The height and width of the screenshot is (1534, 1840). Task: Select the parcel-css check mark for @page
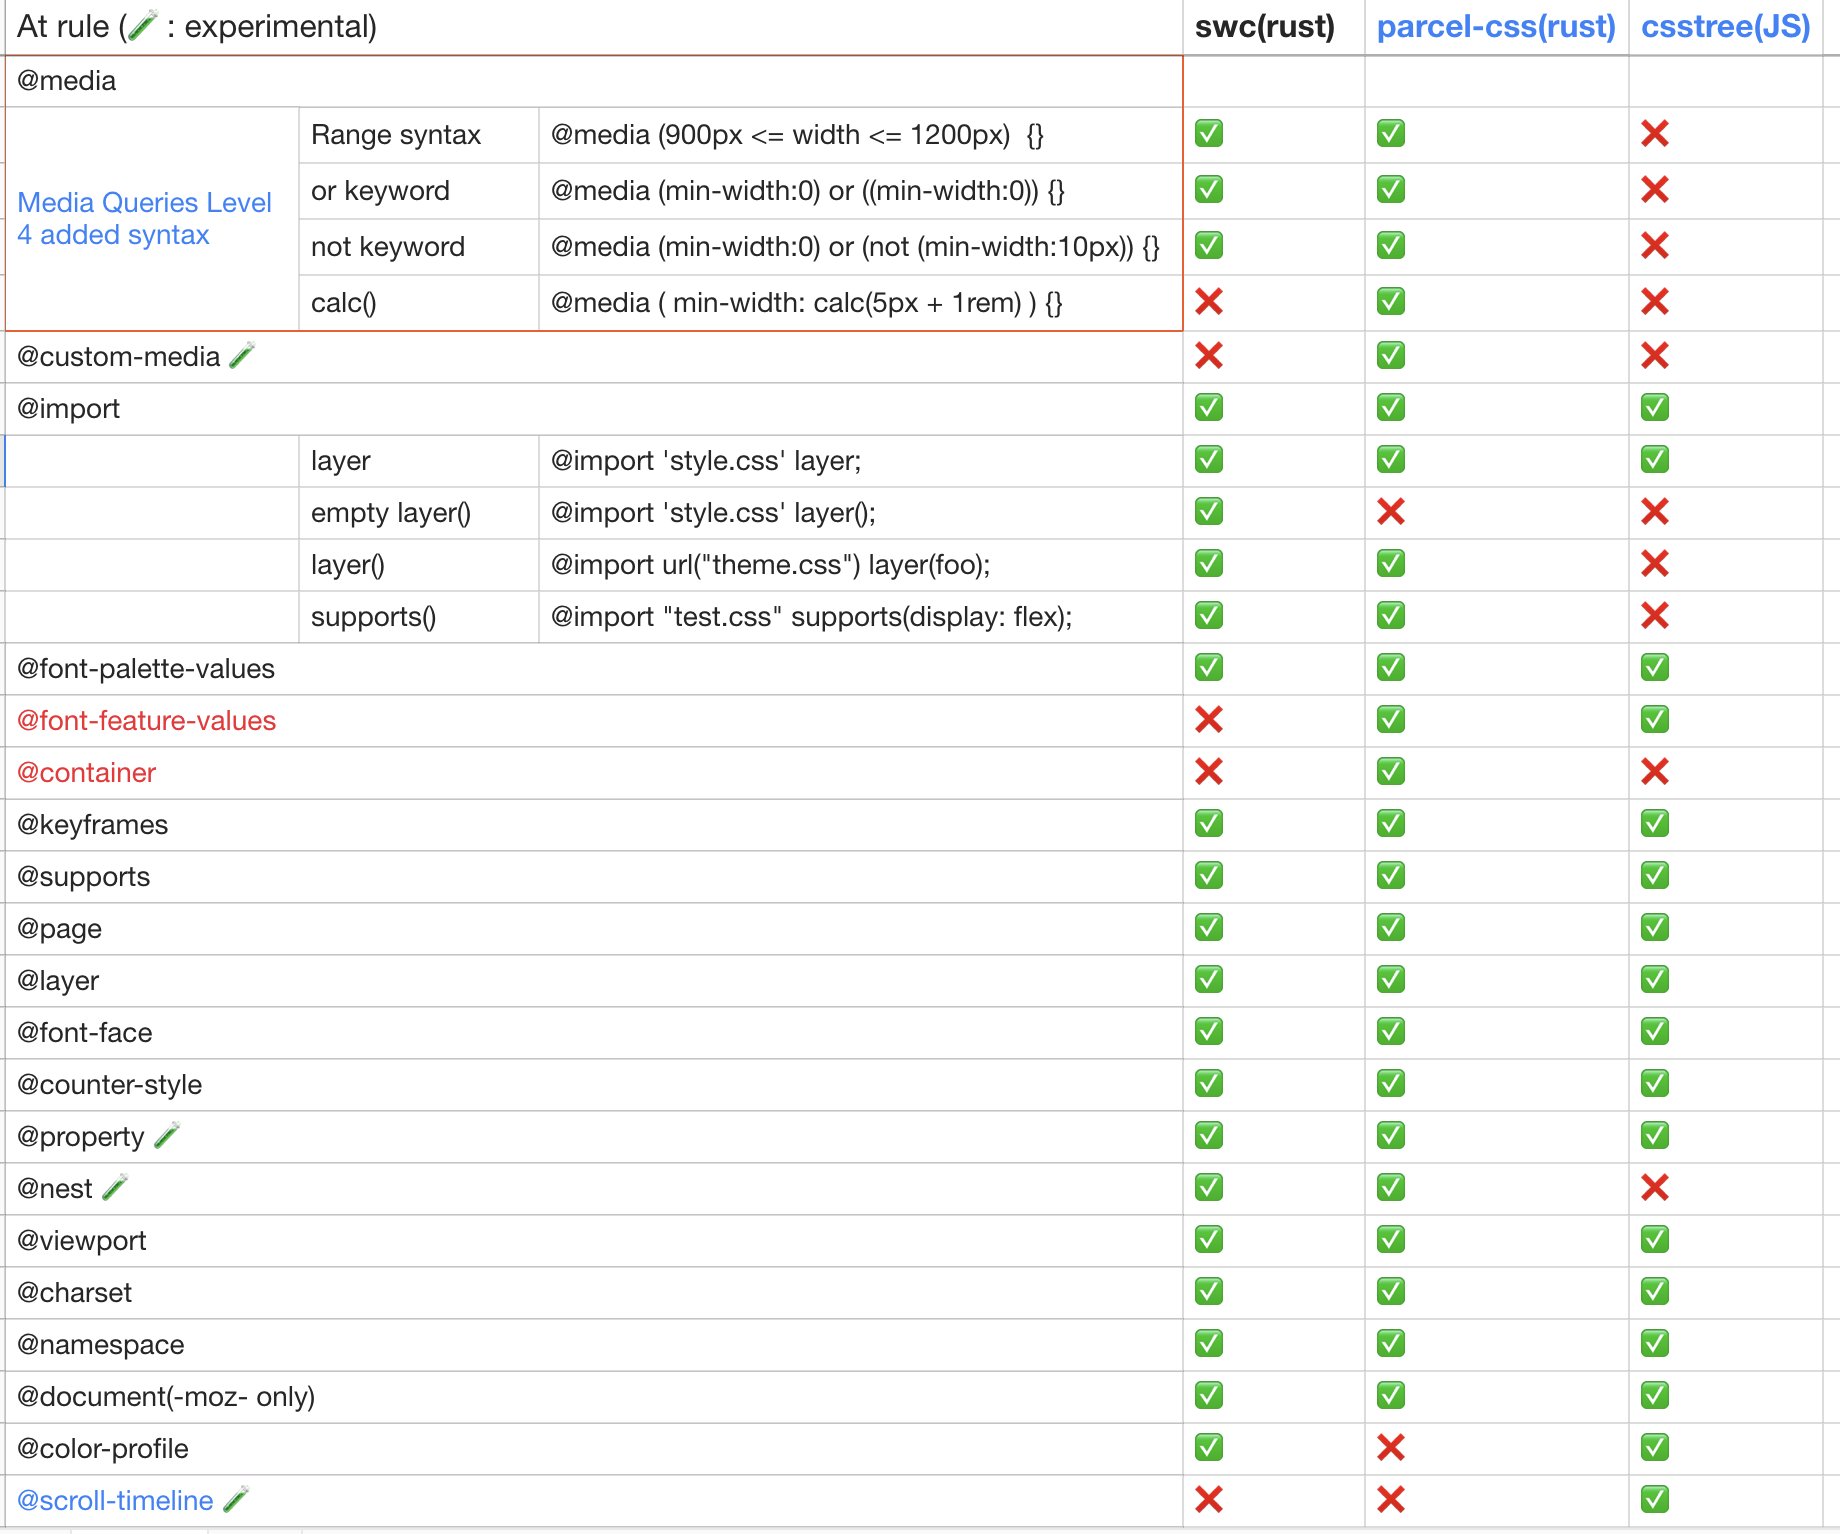1391,927
